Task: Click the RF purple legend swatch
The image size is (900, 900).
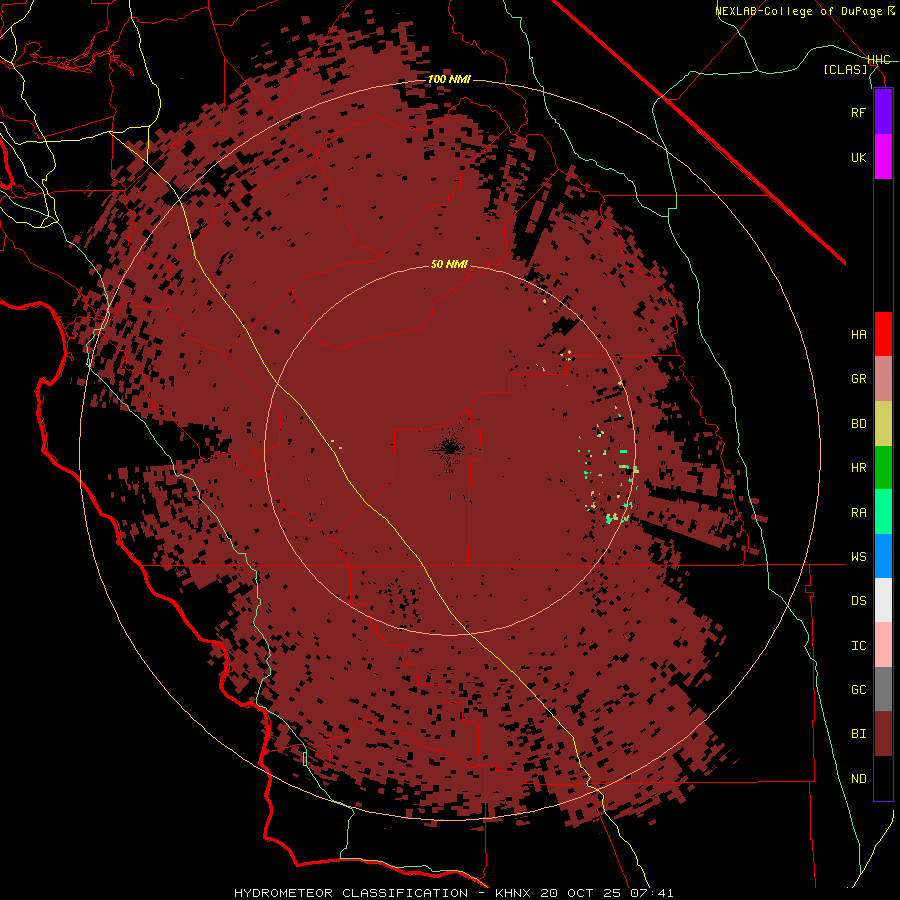Action: pyautogui.click(x=883, y=112)
